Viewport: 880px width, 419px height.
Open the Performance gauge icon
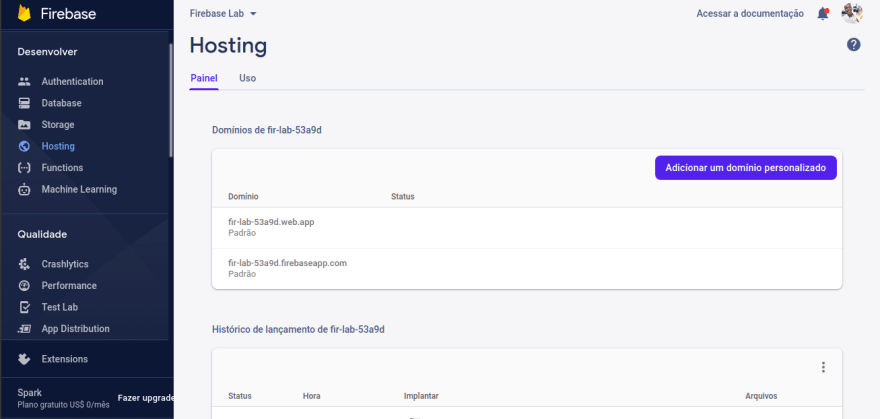point(24,286)
